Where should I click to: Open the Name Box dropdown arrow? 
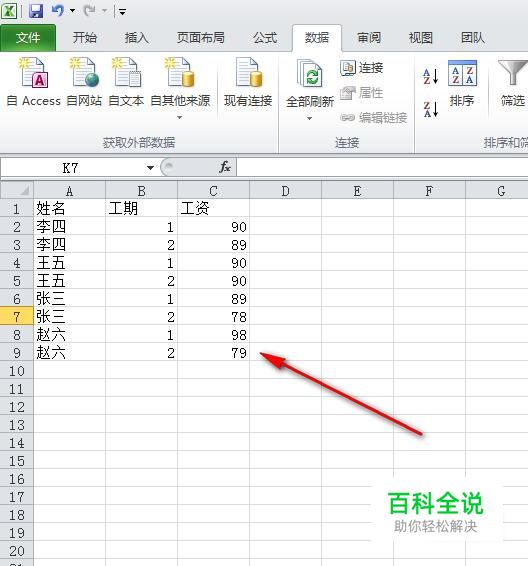[x=150, y=167]
